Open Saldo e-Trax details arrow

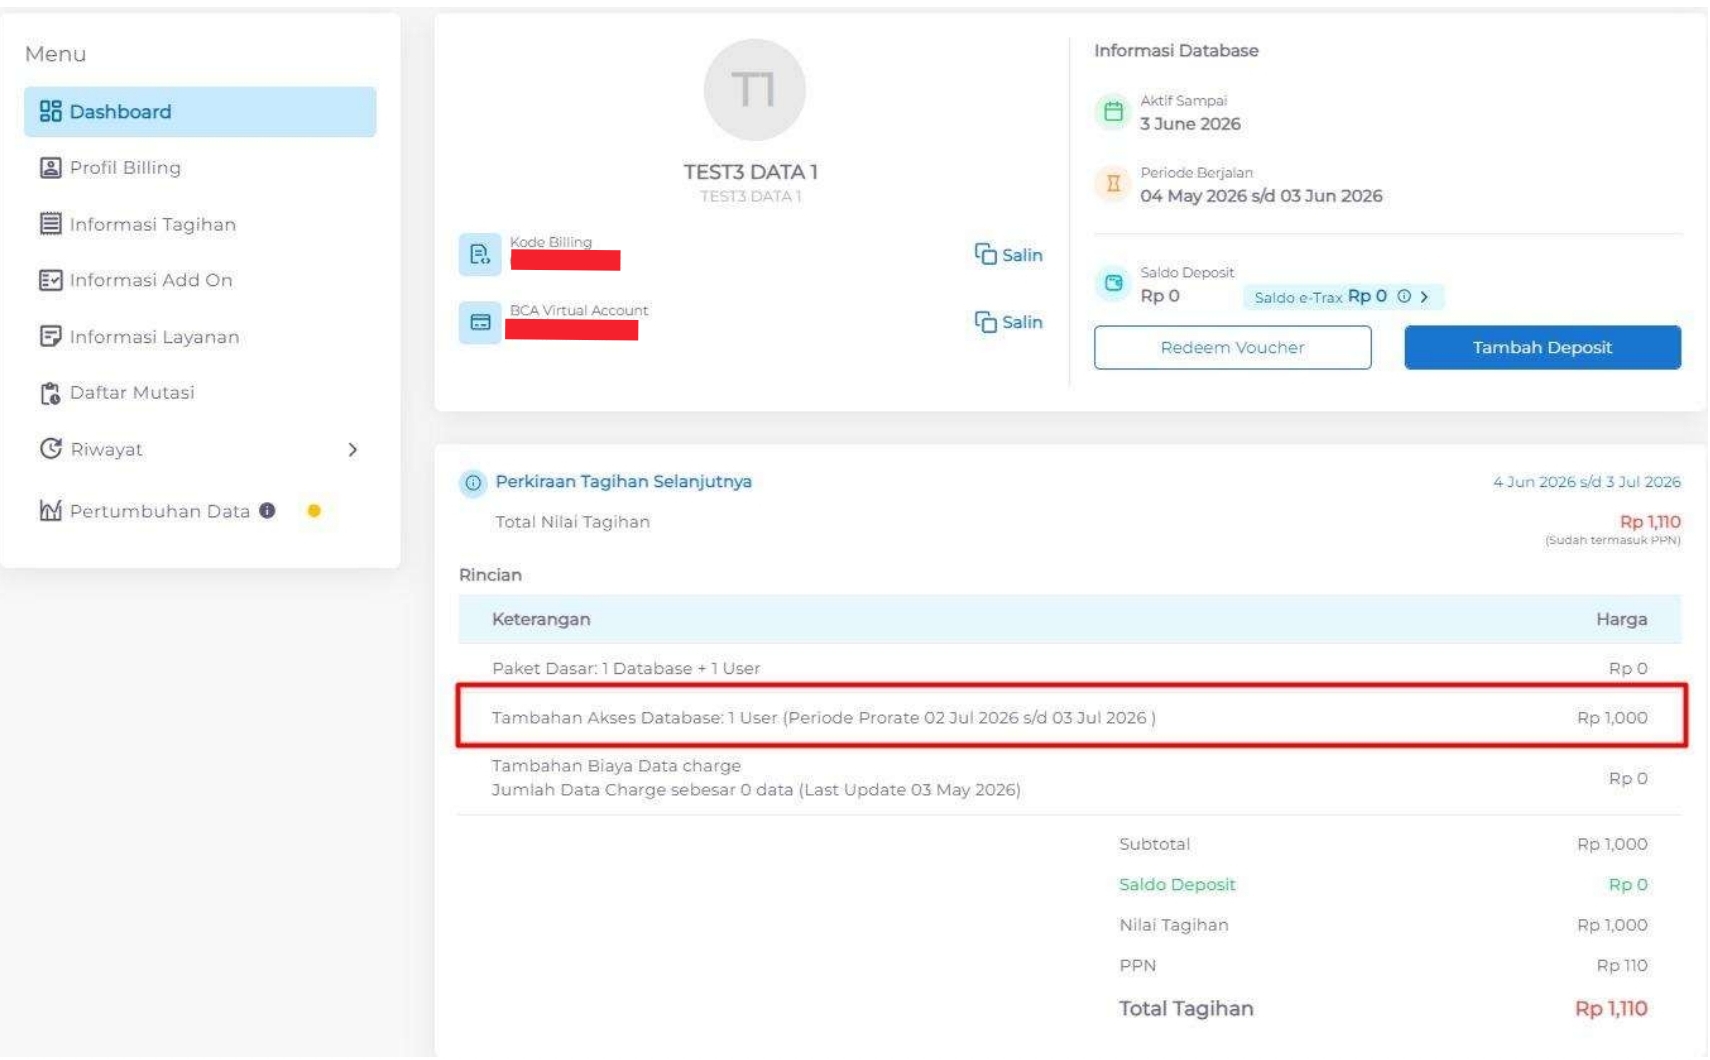(x=1425, y=297)
